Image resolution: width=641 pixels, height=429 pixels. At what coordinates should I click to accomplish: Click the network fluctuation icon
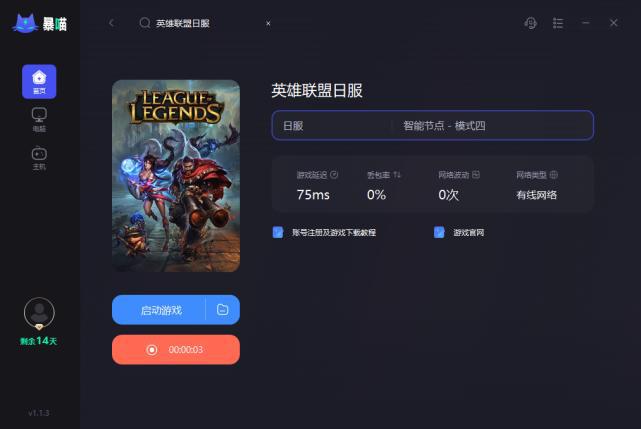(476, 175)
